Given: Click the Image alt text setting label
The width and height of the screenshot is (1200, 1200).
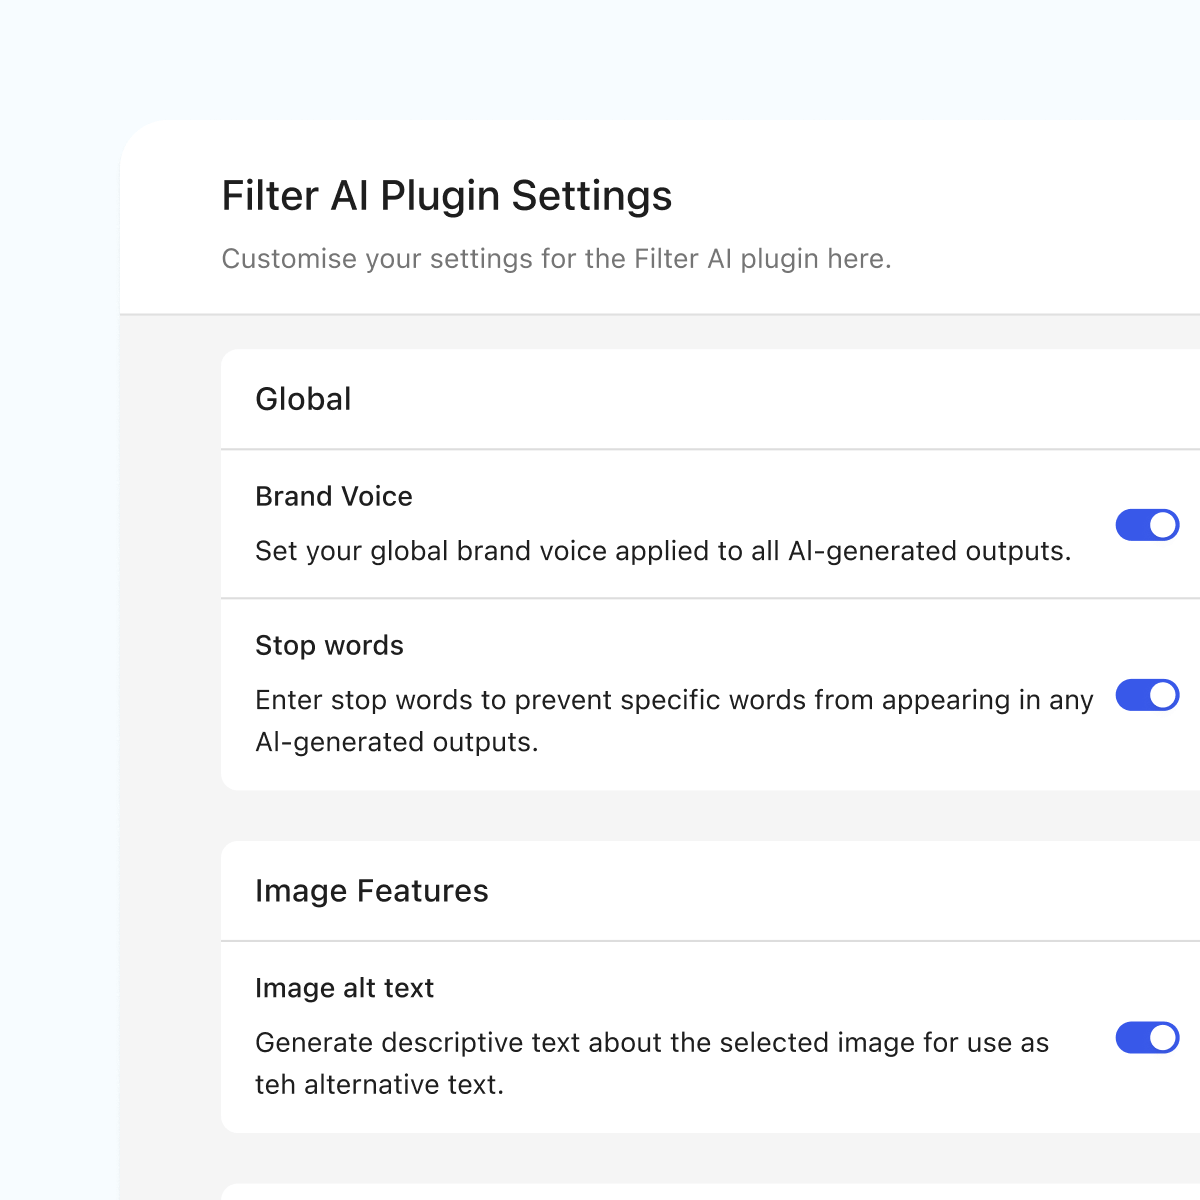Looking at the screenshot, I should point(344,988).
